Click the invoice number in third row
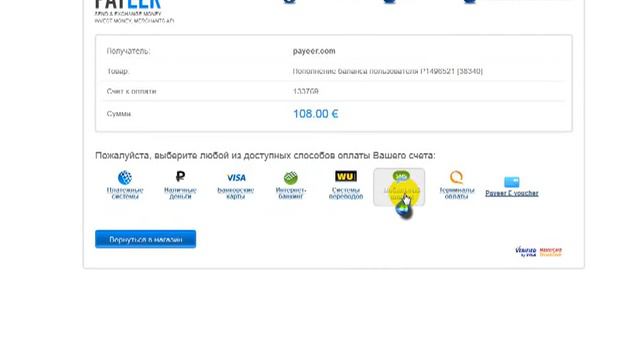The width and height of the screenshot is (640, 360). 305,91
